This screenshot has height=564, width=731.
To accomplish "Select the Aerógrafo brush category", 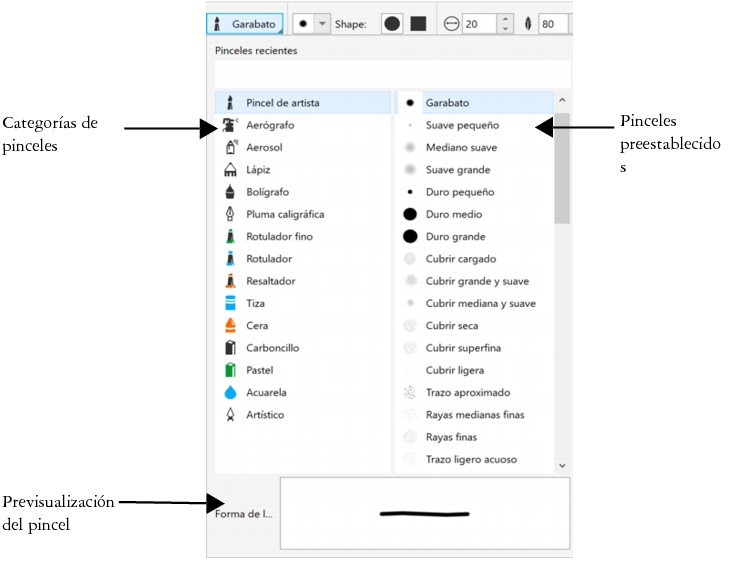I will pyautogui.click(x=270, y=125).
